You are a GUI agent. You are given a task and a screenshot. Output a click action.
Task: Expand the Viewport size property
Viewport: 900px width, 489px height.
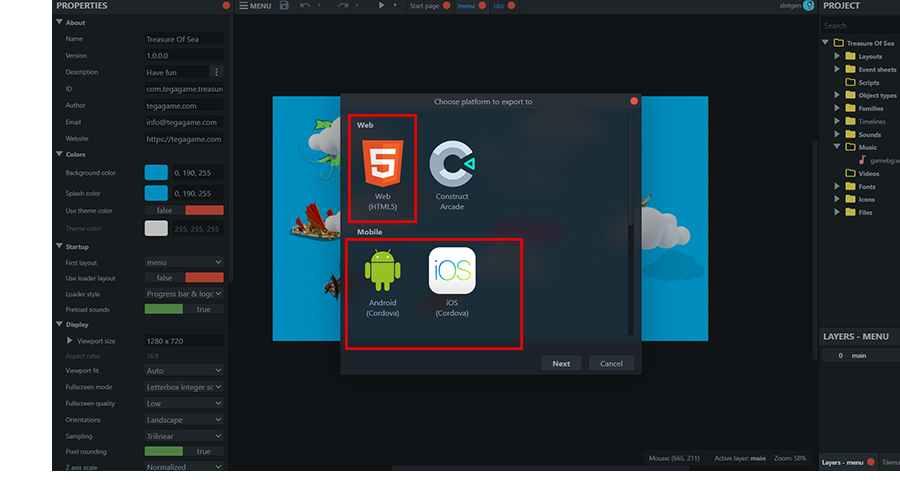click(69, 340)
